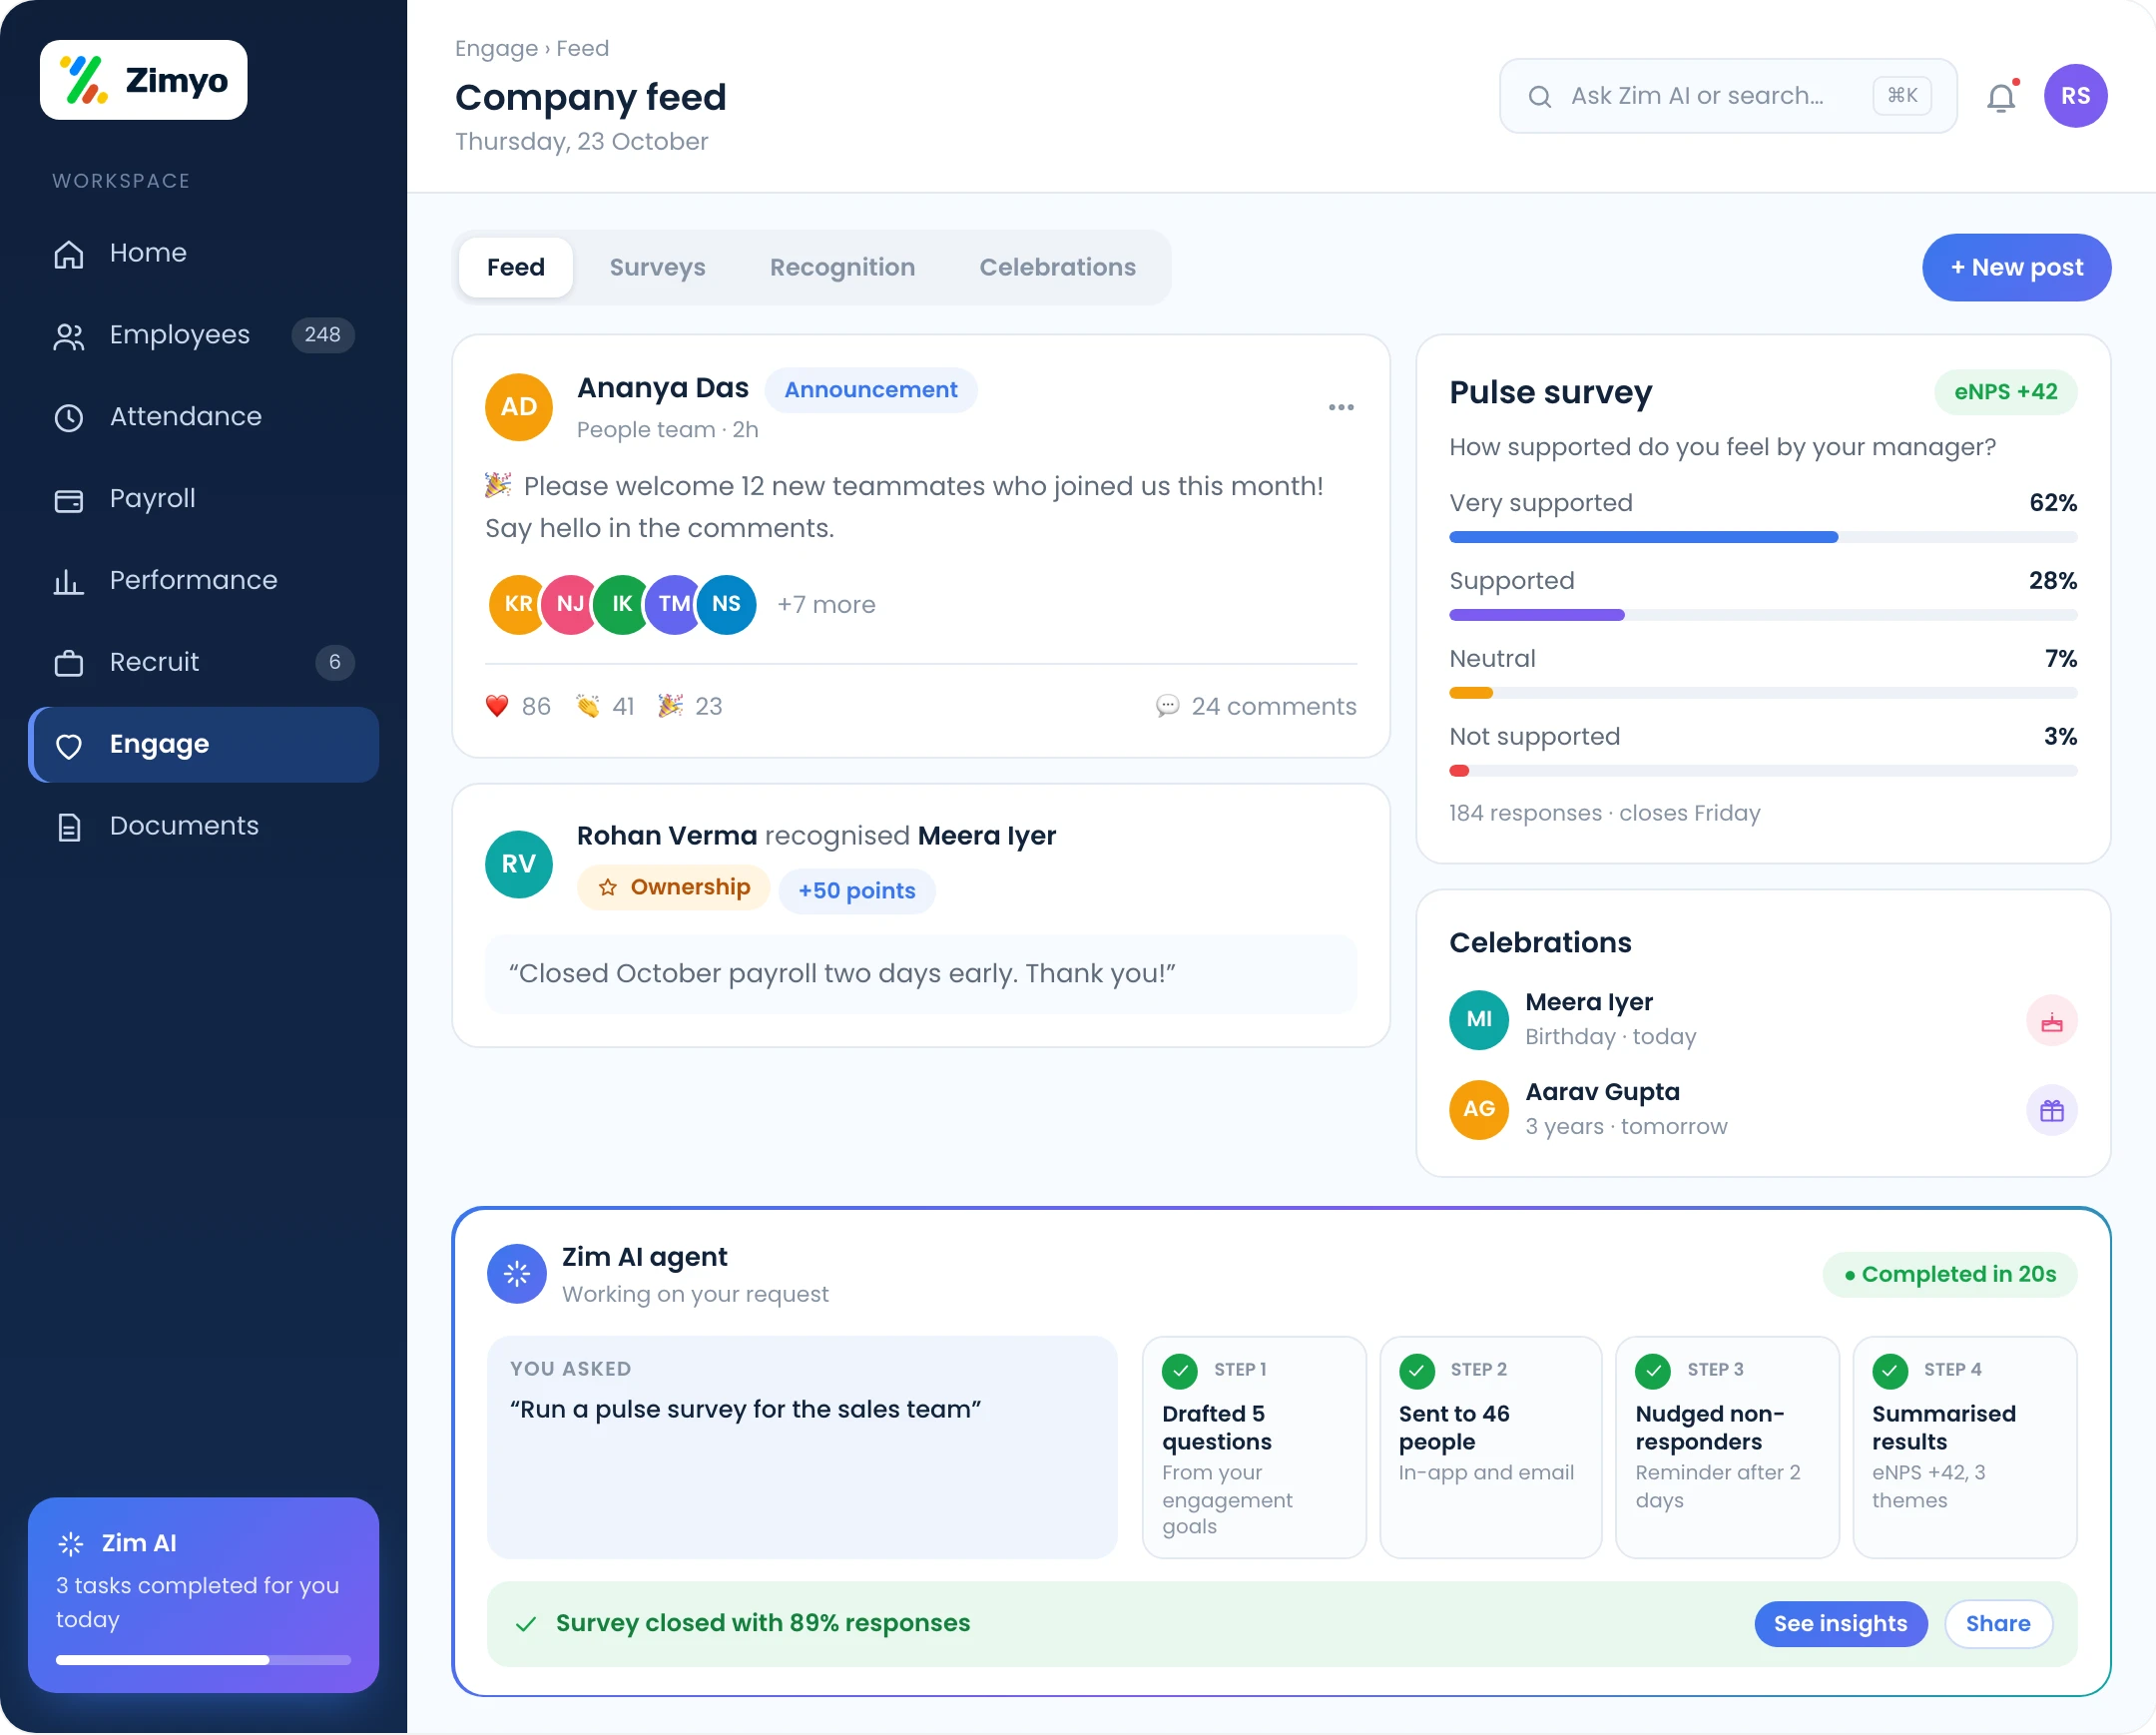Switch to the Feed tab
This screenshot has height=1735, width=2156.
[x=516, y=268]
